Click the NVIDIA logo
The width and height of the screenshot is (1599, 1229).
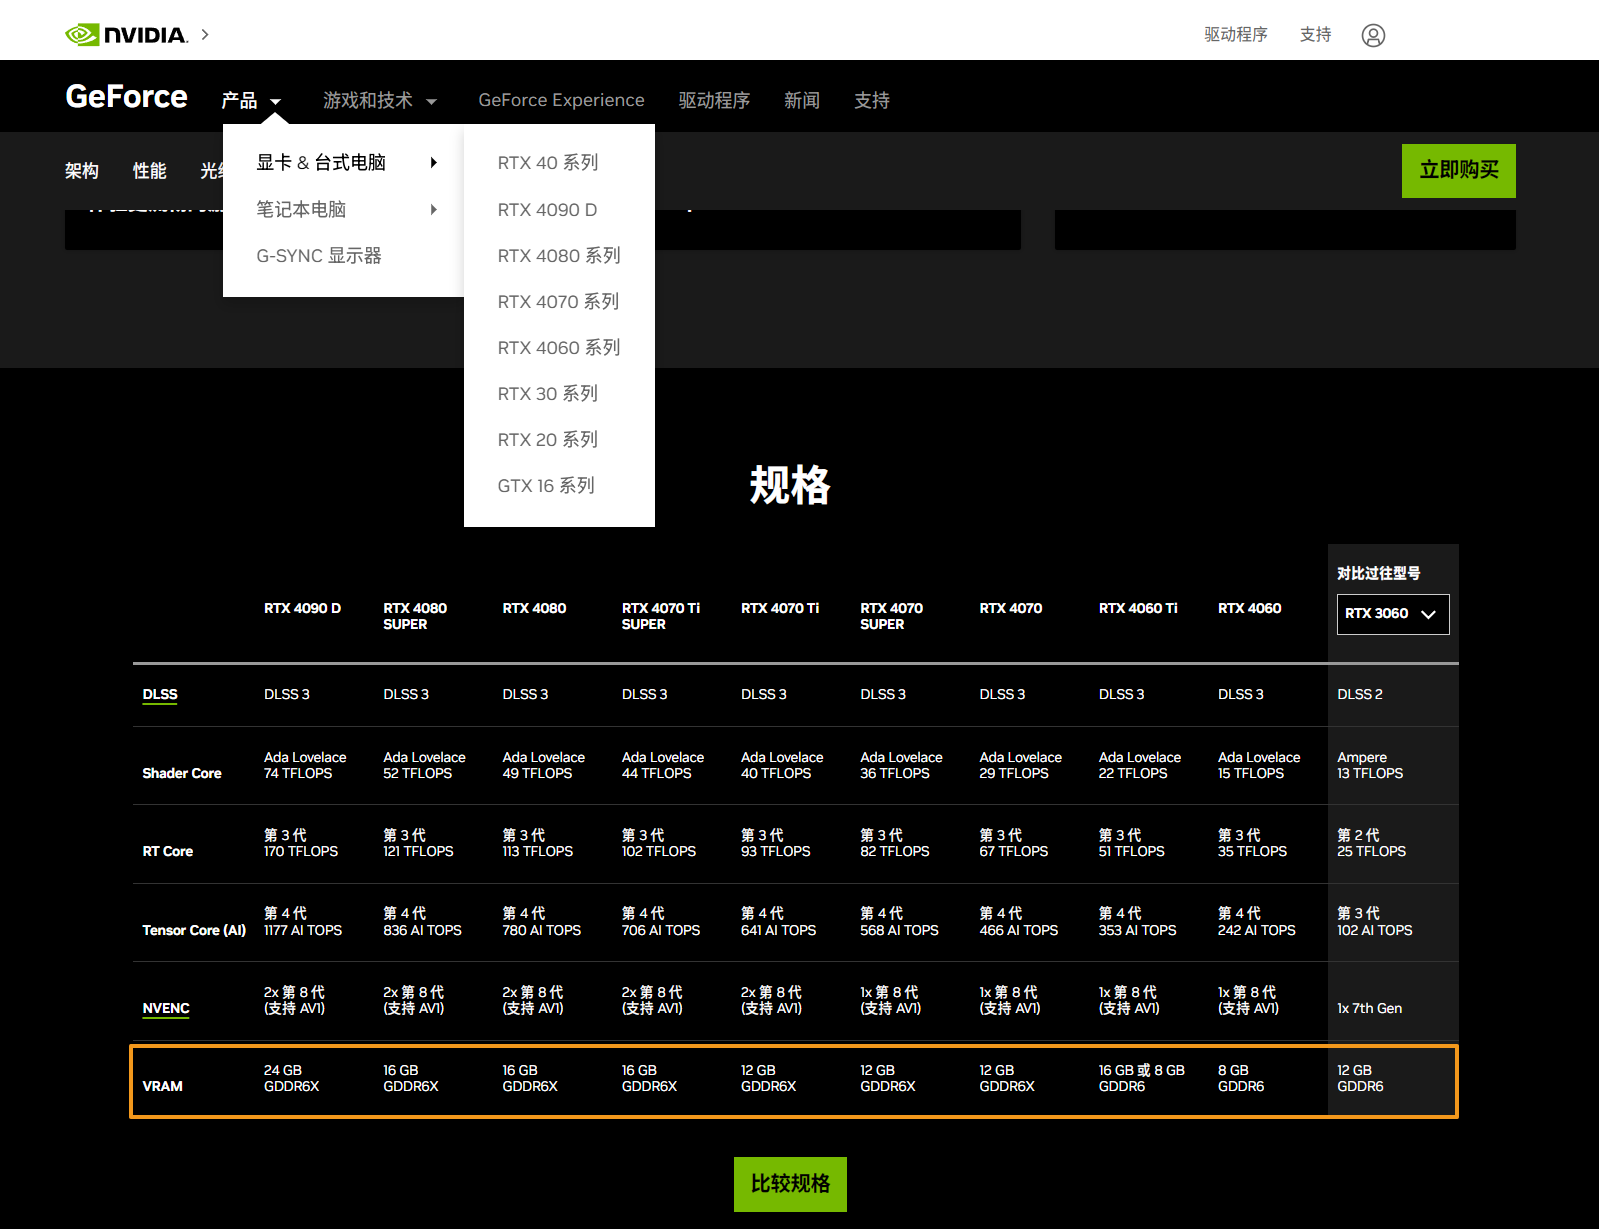[126, 35]
